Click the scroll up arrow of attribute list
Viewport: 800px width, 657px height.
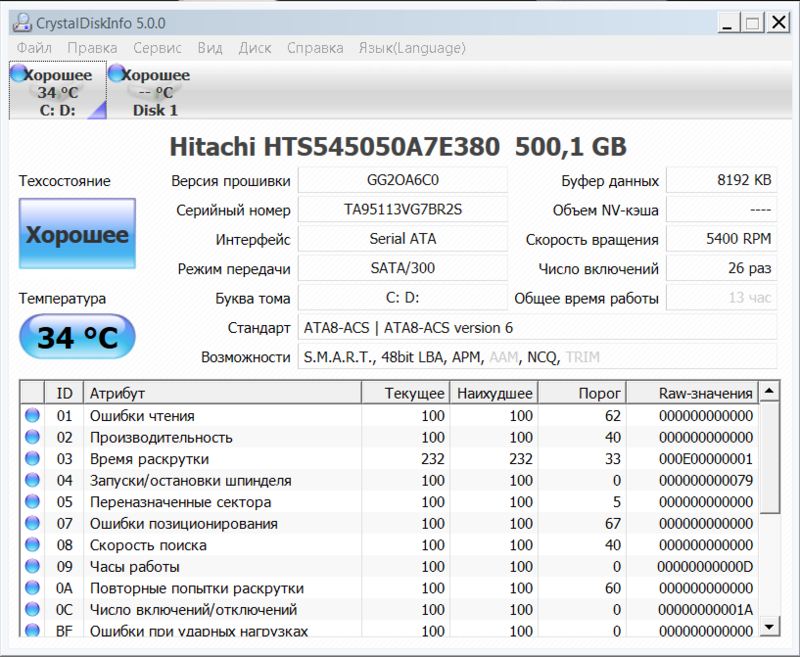point(769,391)
